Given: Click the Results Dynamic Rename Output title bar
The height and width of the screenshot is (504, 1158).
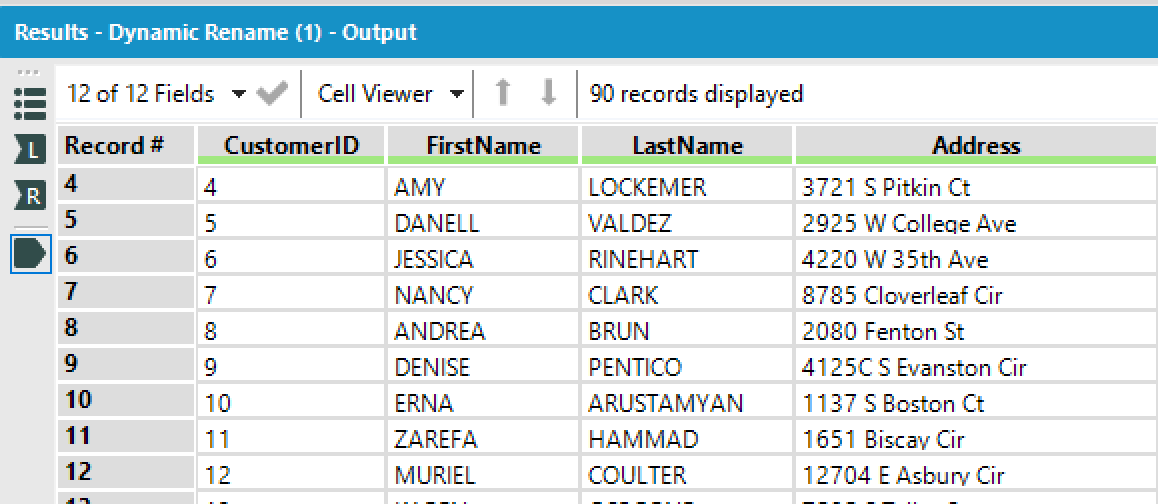Looking at the screenshot, I should tap(579, 33).
